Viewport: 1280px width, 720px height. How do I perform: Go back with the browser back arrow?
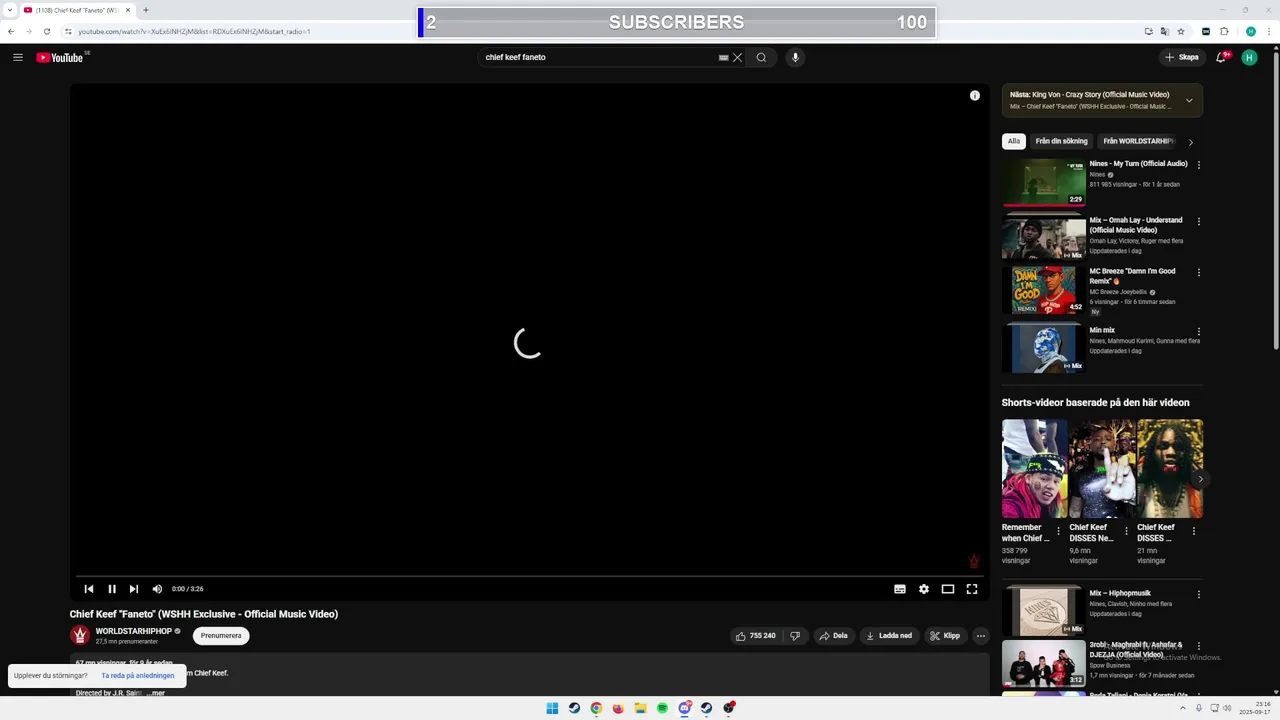(11, 31)
